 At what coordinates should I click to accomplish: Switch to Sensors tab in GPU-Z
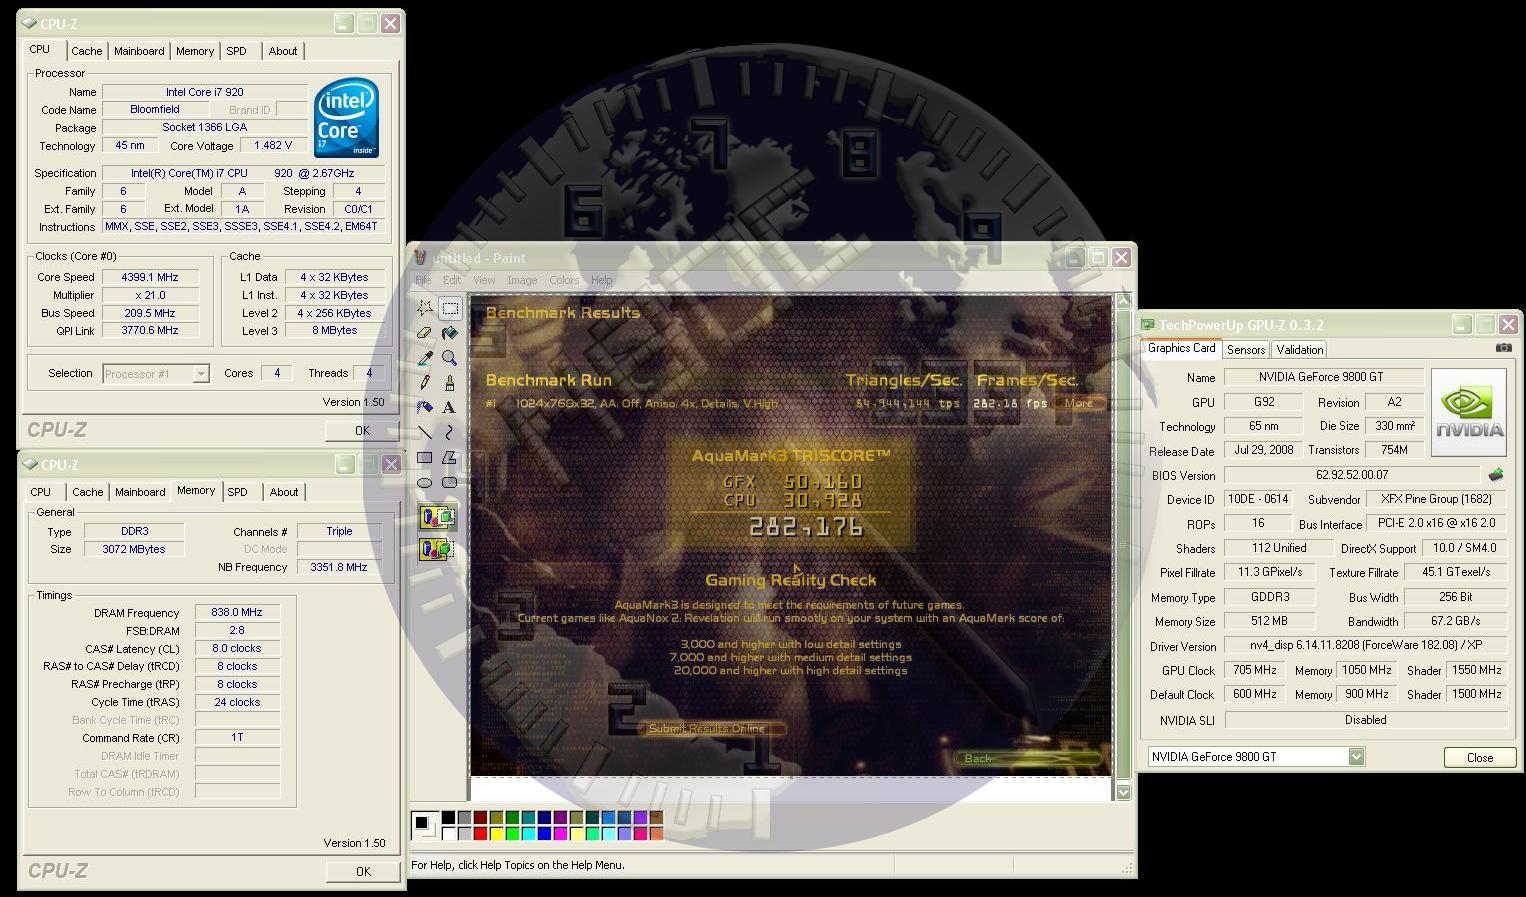(x=1246, y=350)
